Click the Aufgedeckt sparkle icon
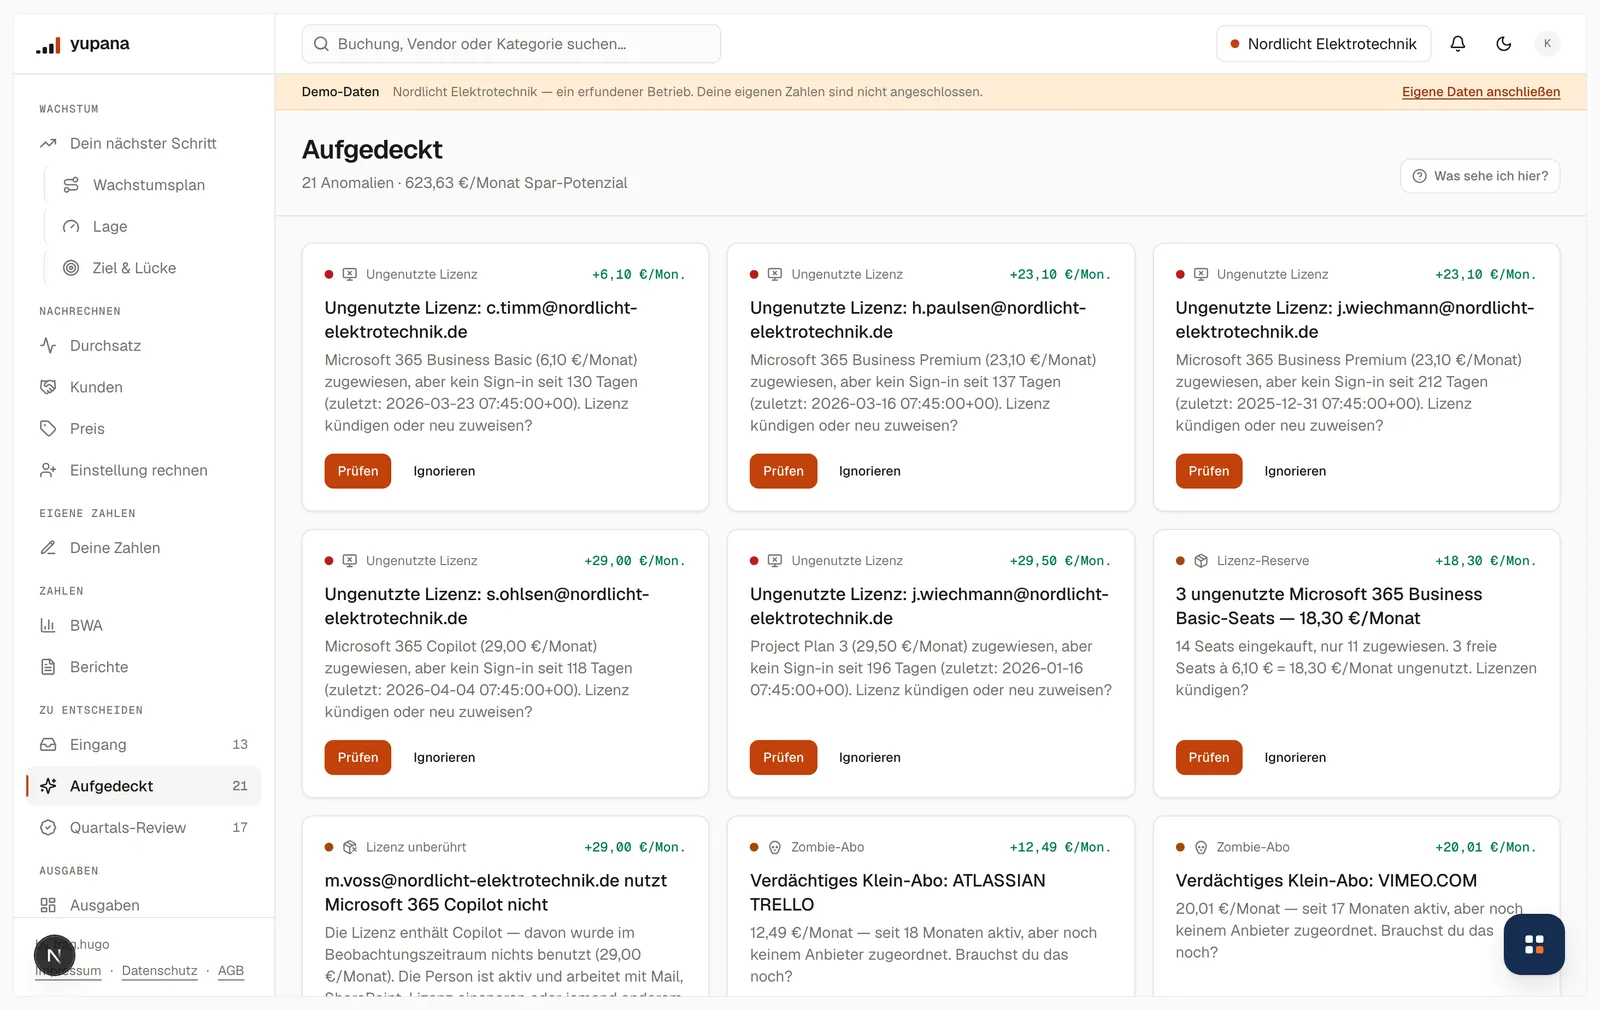 pos(48,786)
